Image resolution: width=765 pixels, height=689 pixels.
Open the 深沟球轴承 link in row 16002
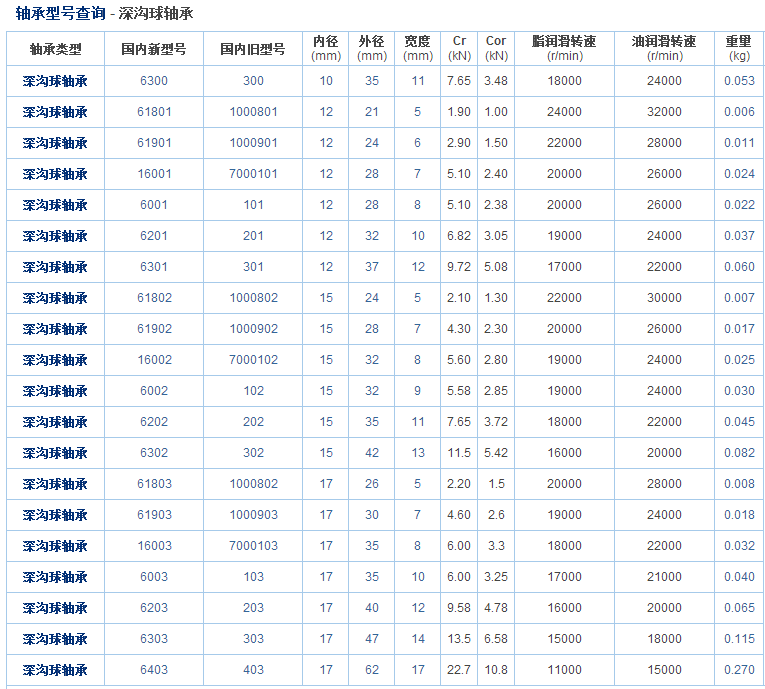pyautogui.click(x=55, y=360)
